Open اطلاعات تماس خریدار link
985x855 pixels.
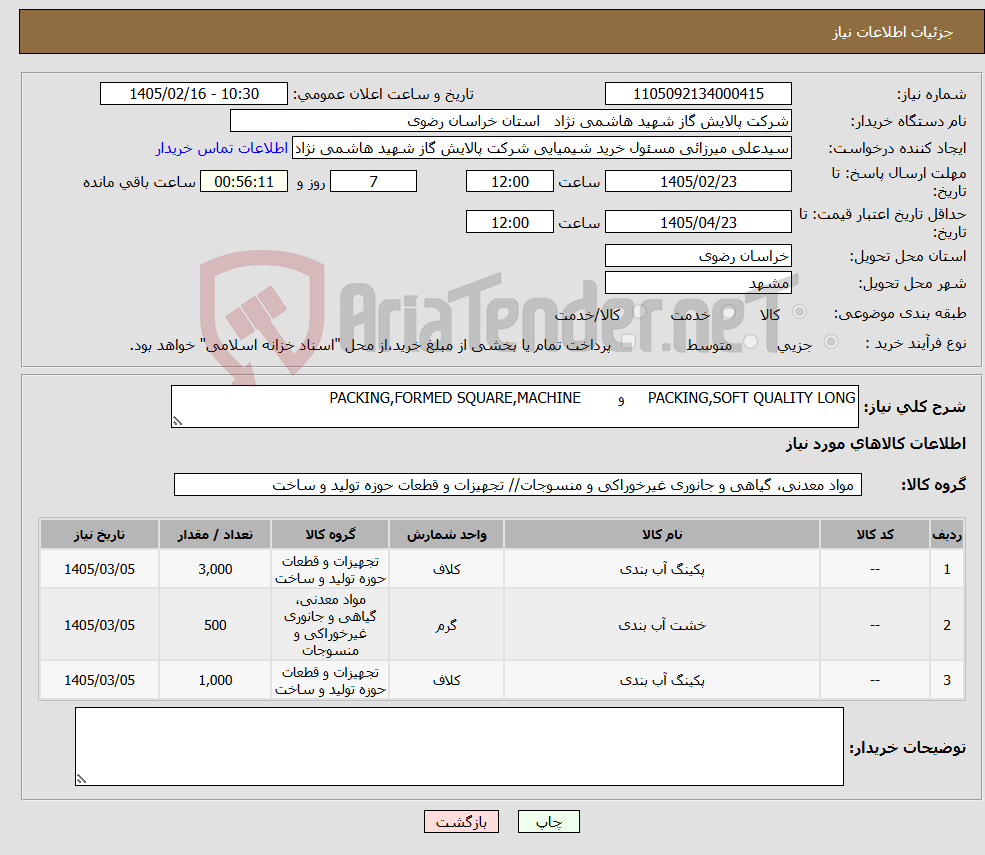point(222,148)
